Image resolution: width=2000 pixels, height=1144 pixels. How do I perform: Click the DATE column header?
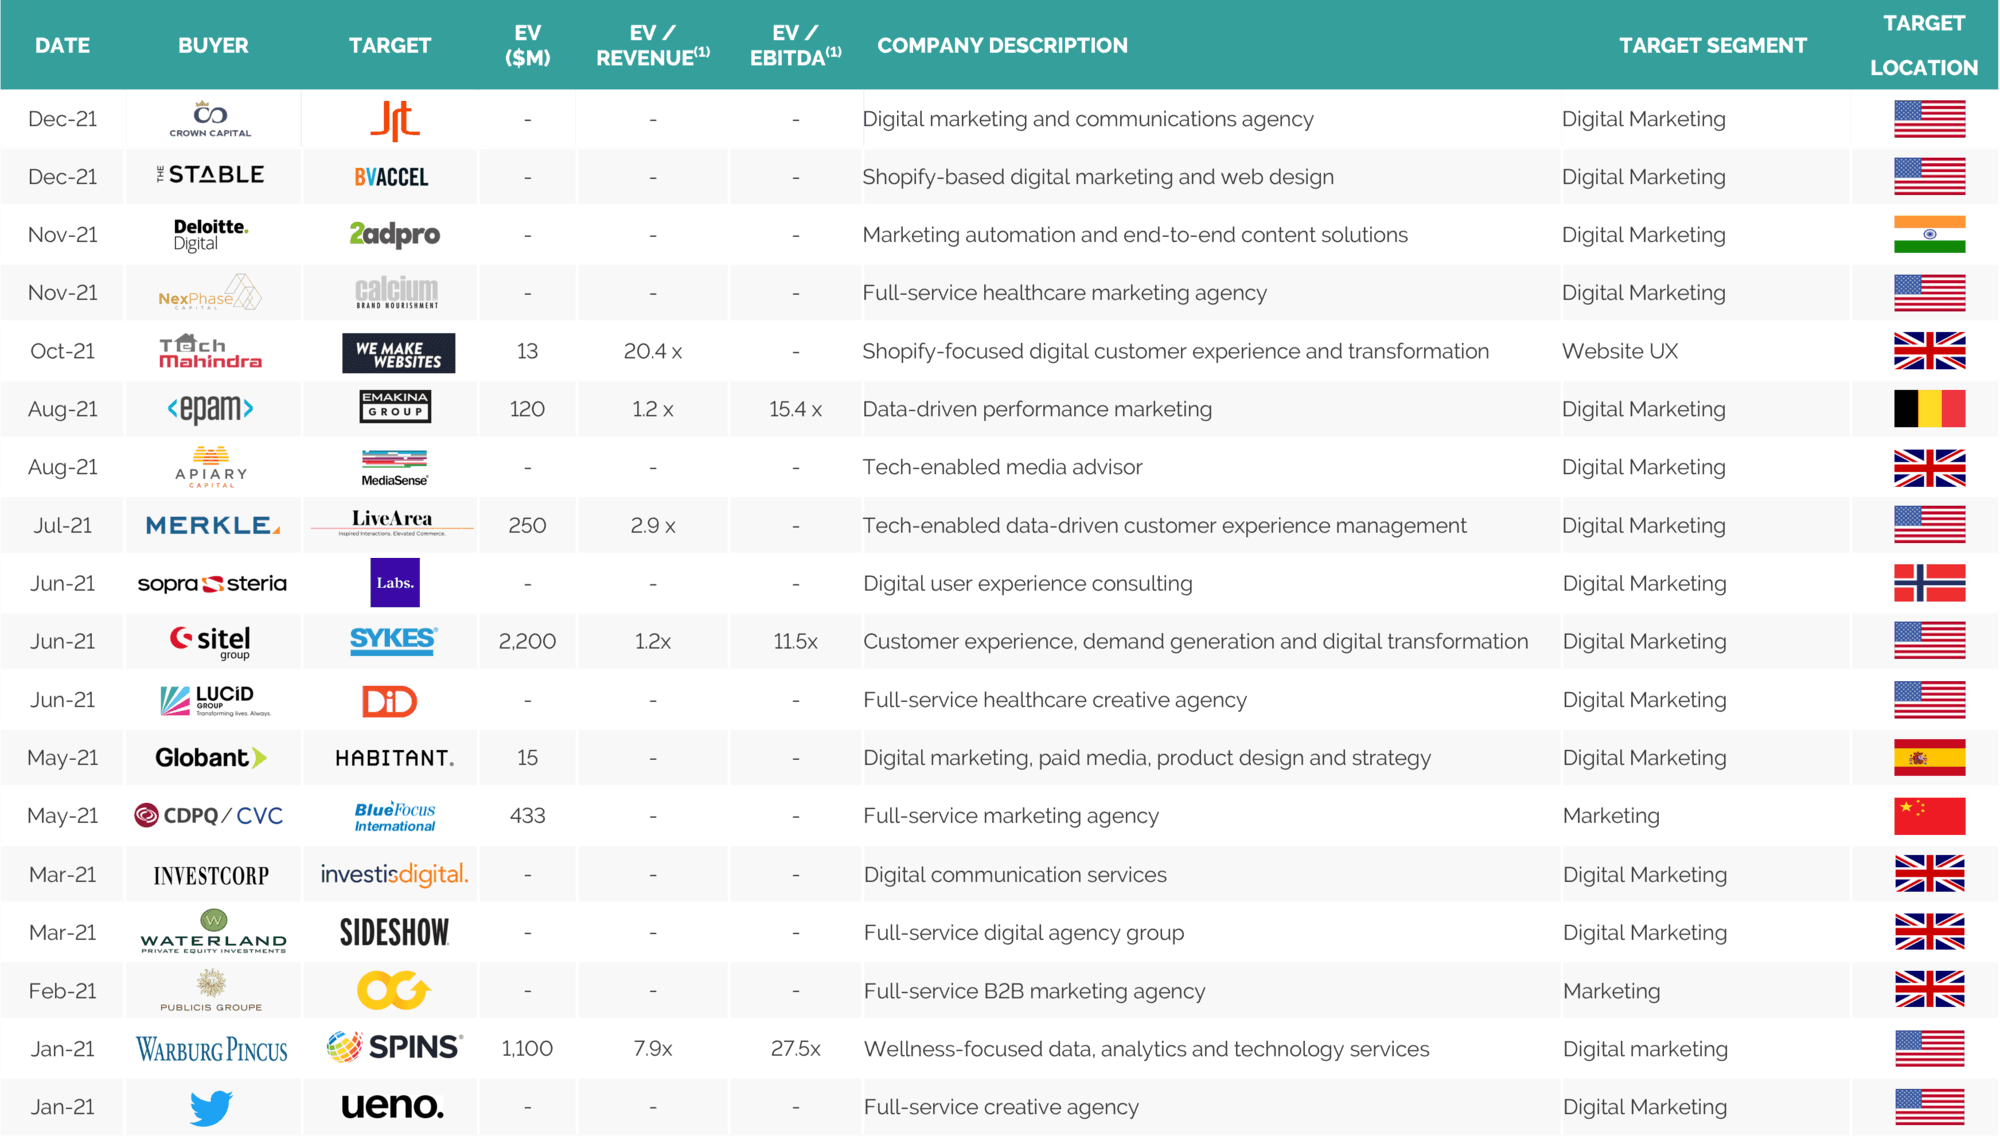click(x=62, y=45)
